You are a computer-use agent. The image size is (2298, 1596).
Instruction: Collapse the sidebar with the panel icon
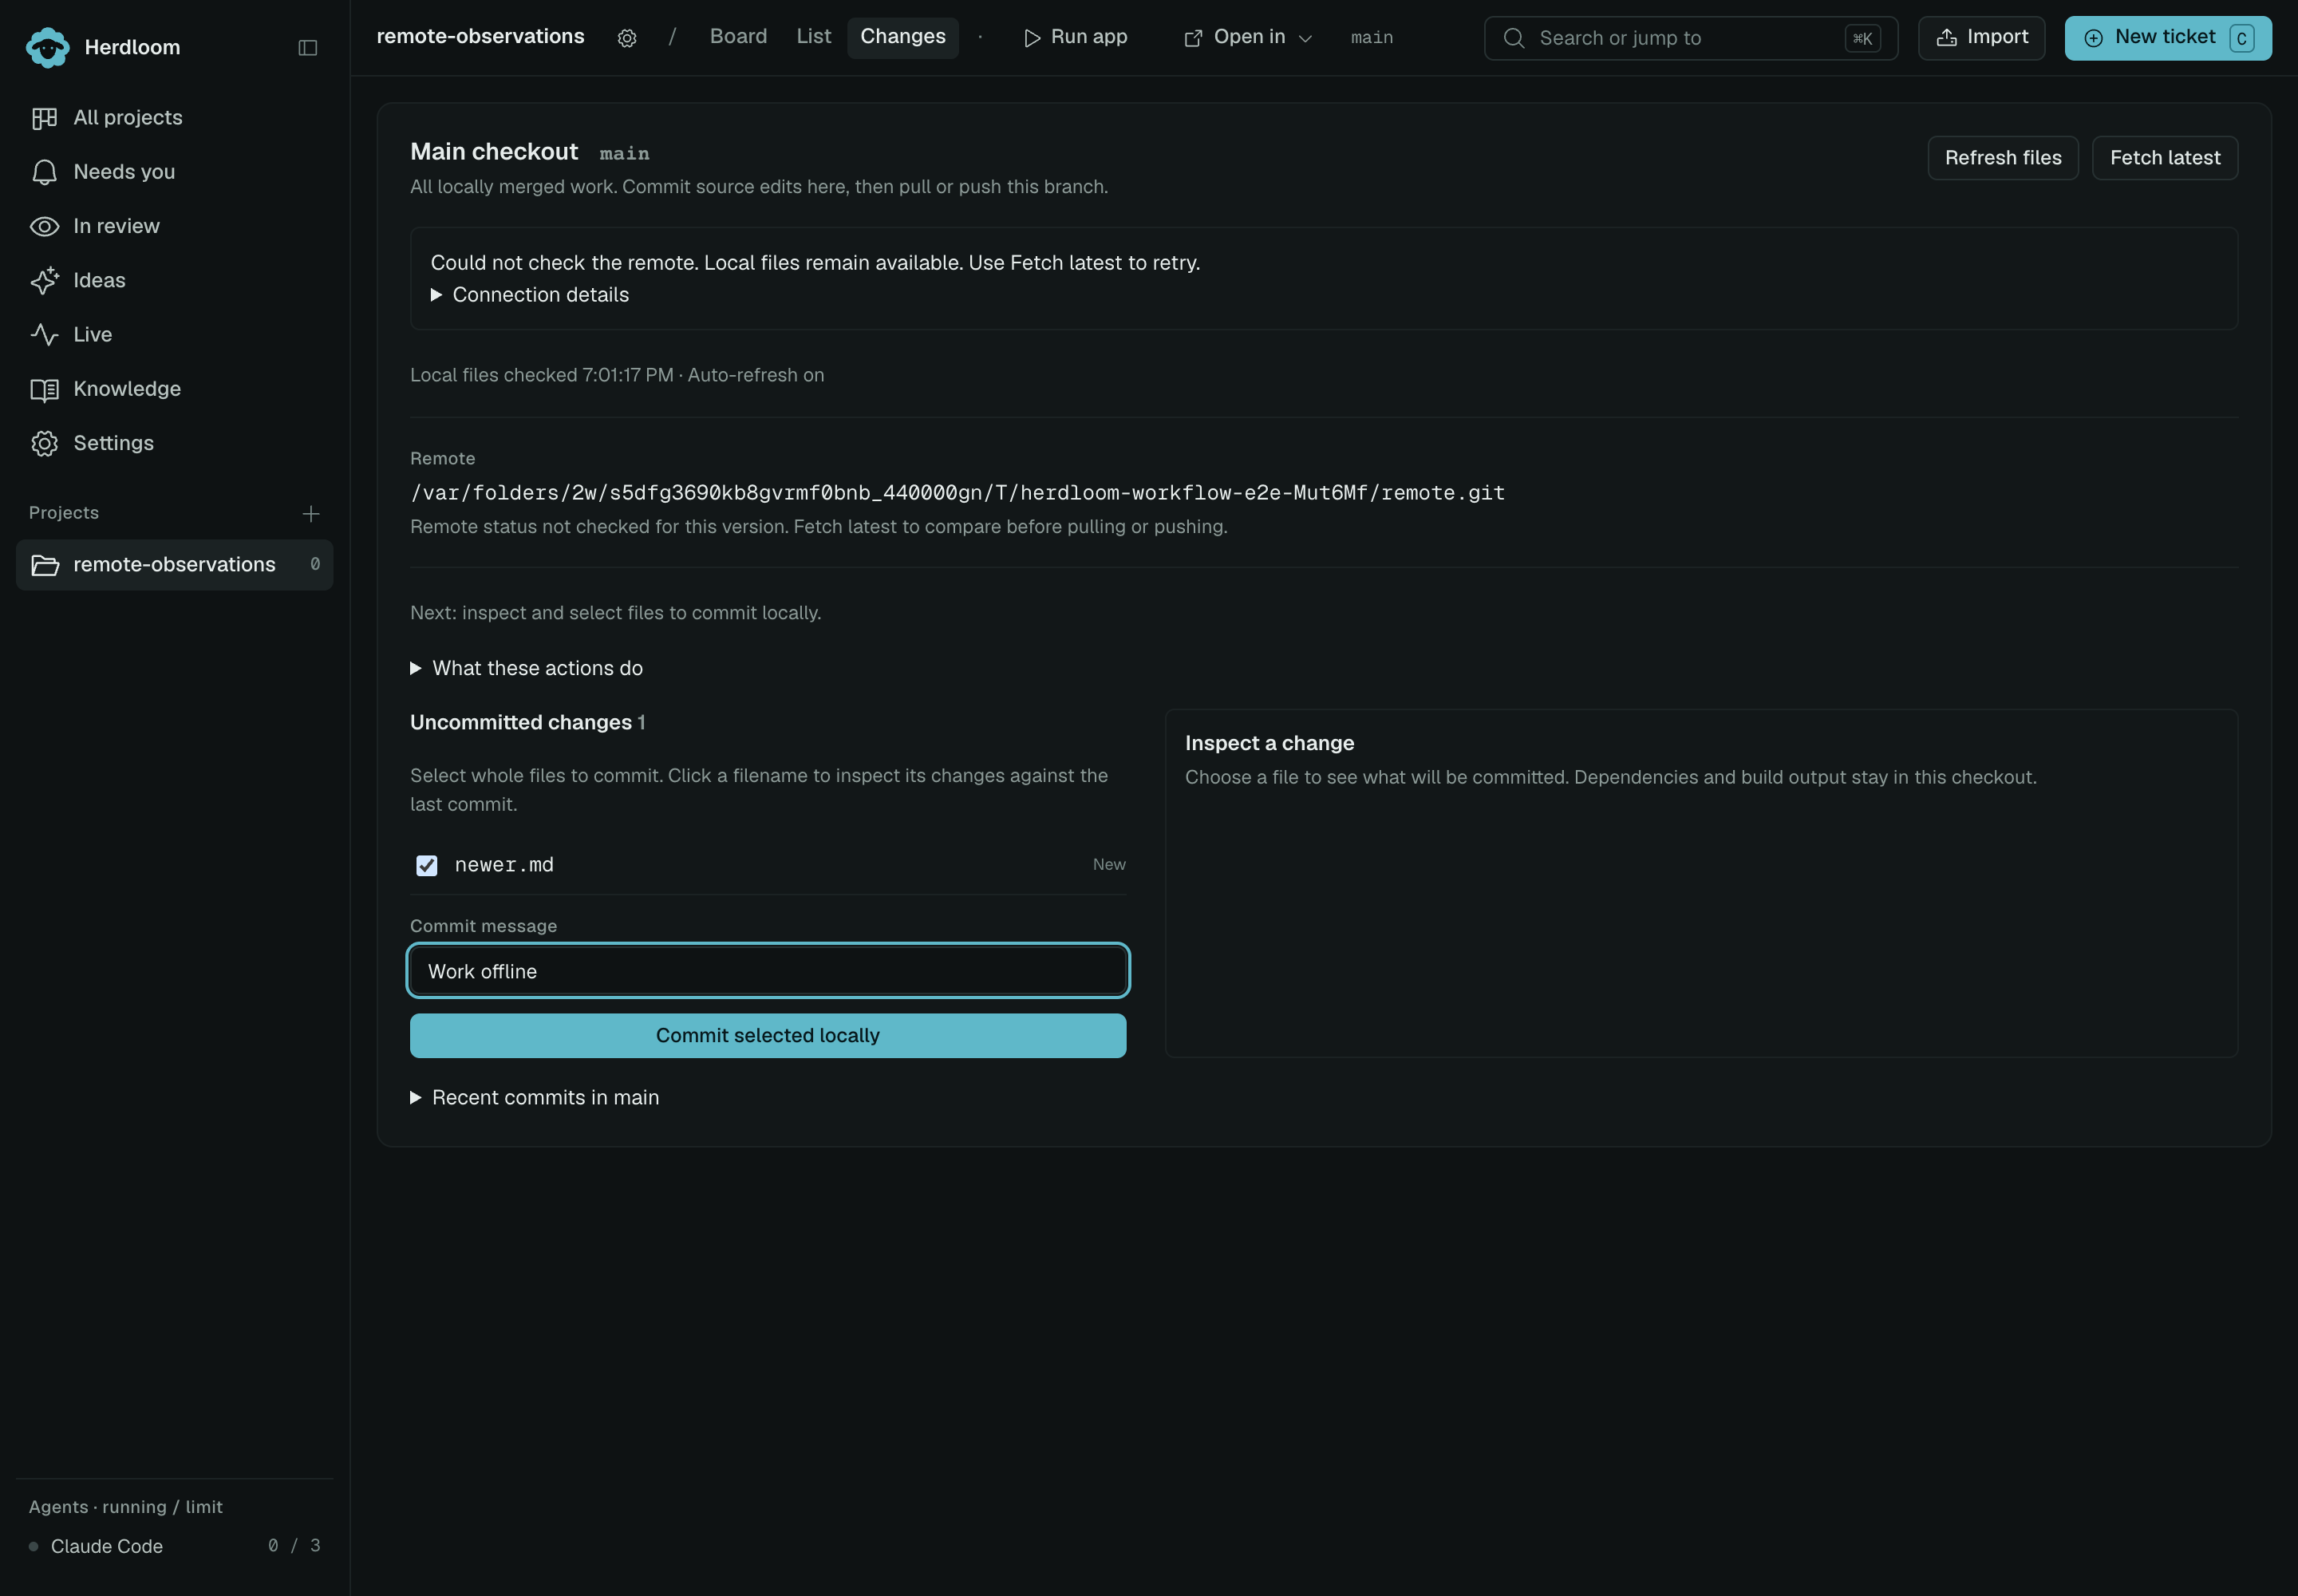[308, 47]
